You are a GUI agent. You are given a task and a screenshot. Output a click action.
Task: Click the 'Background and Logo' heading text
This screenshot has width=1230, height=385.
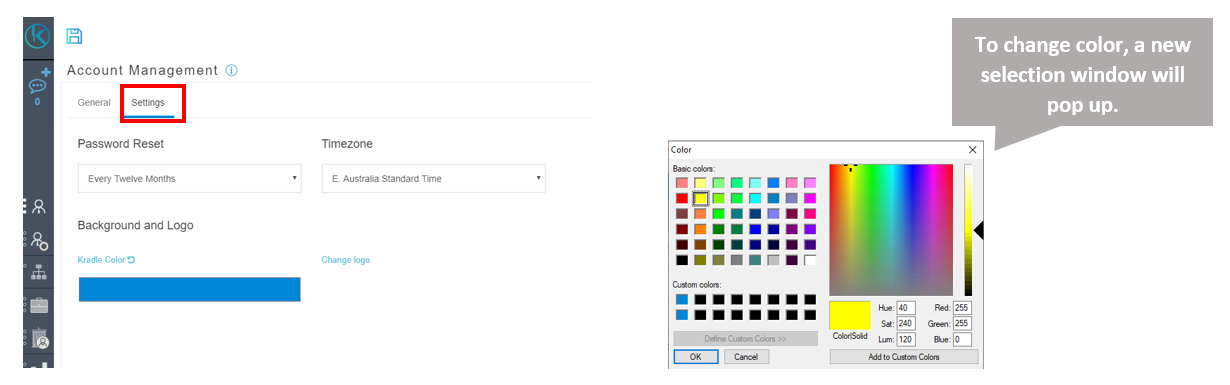click(x=135, y=225)
